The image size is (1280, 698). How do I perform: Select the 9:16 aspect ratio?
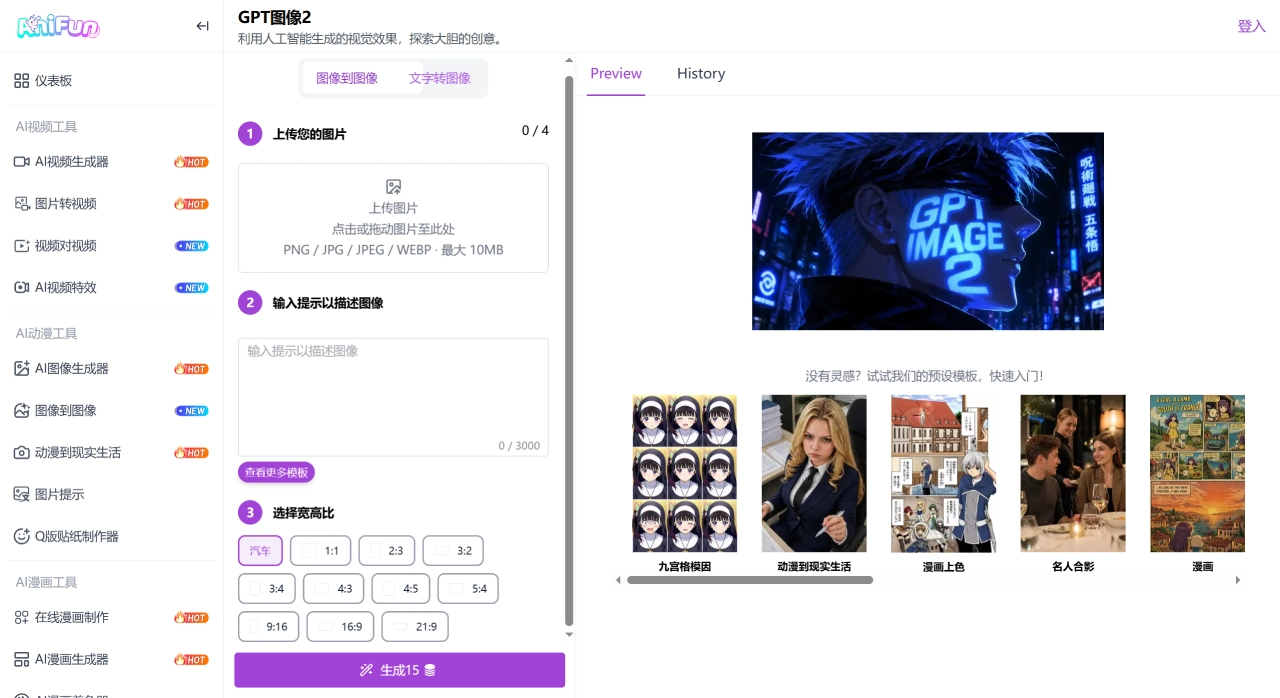(268, 627)
